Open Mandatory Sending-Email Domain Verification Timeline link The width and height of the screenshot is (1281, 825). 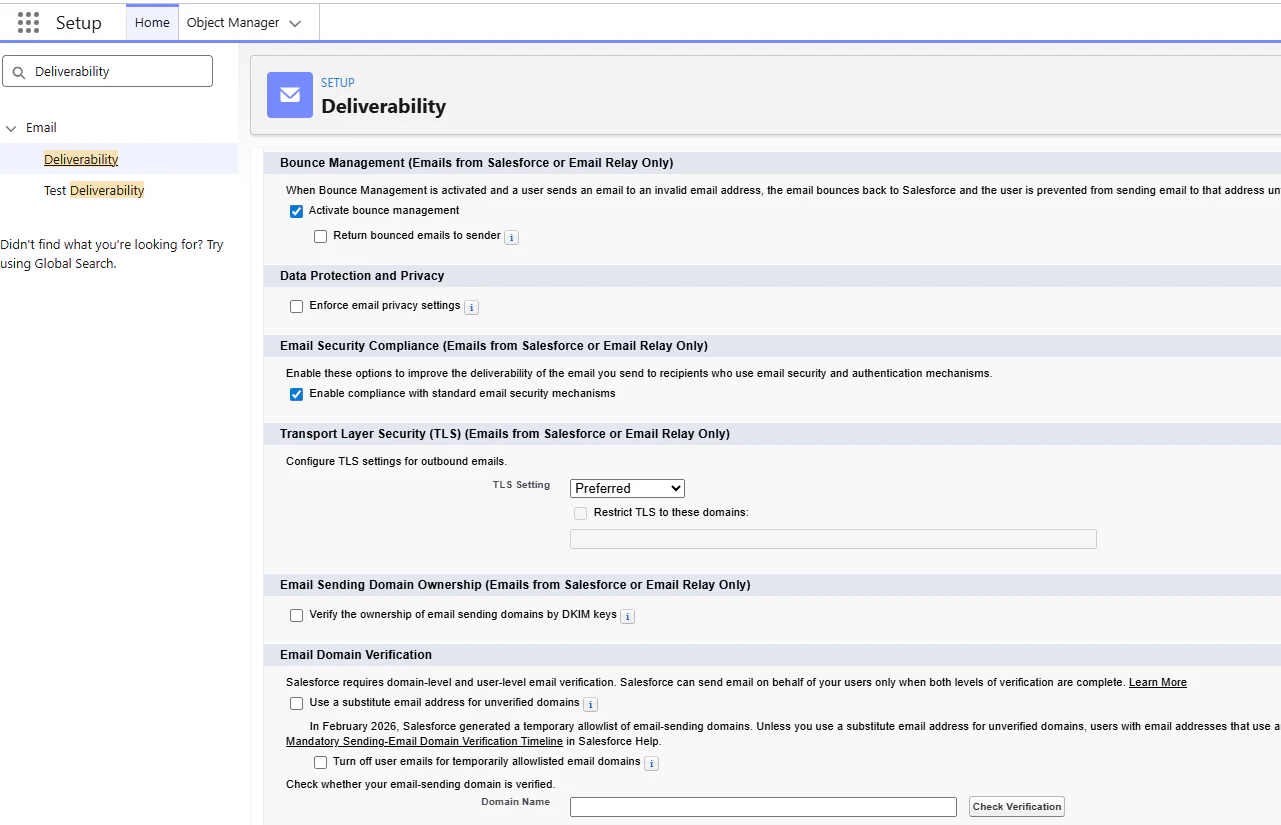(x=424, y=742)
